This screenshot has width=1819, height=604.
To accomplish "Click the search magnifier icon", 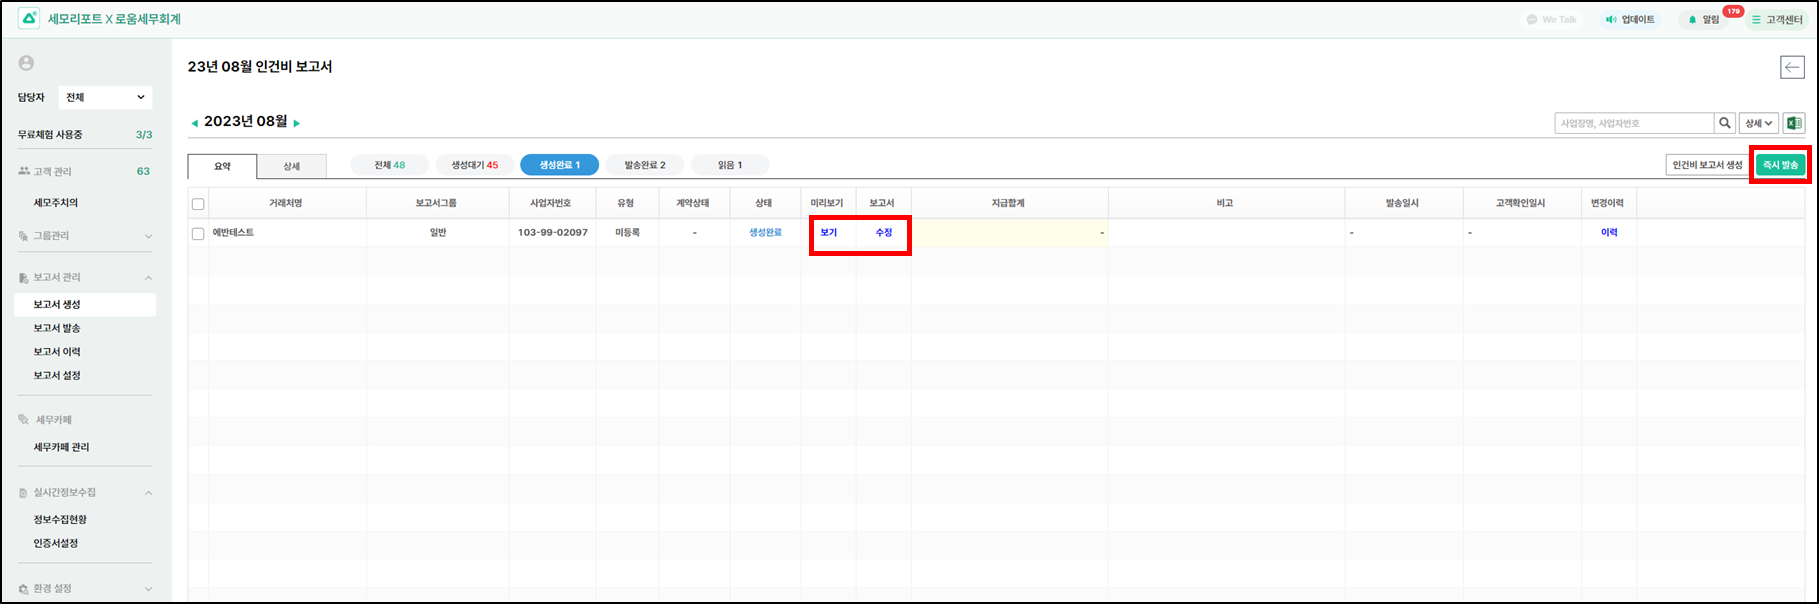I will click(x=1725, y=123).
